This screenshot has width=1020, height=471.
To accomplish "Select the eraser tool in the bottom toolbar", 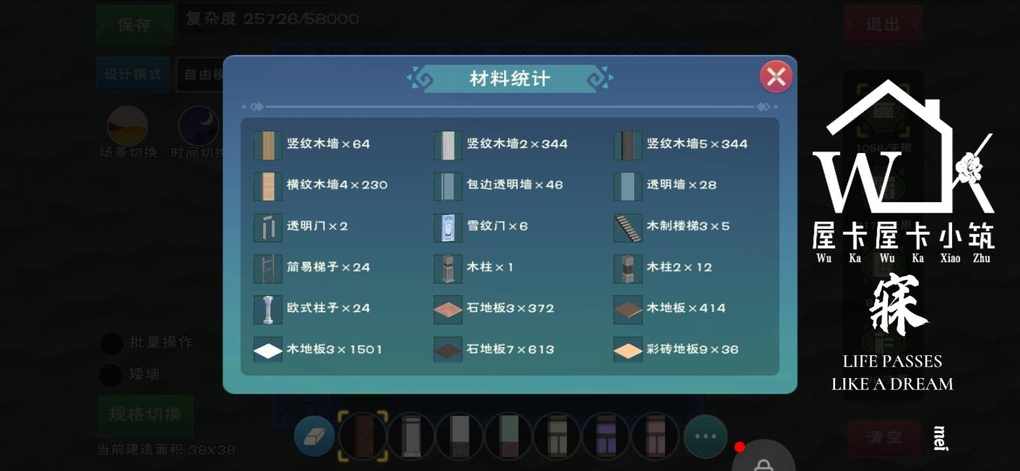I will (x=315, y=436).
